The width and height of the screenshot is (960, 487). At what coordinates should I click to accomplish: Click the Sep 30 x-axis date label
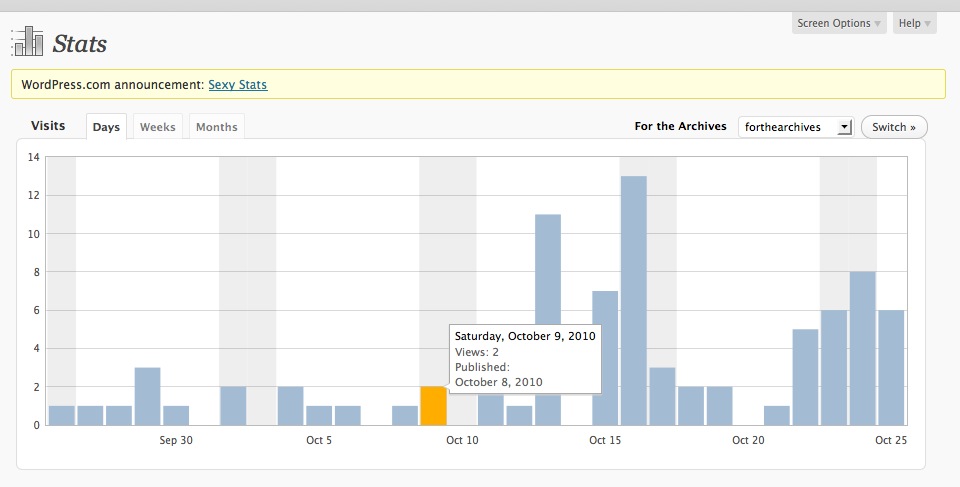176,440
